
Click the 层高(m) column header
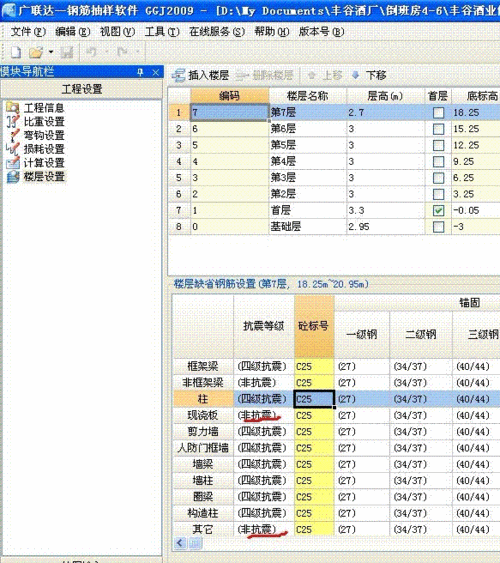point(385,96)
